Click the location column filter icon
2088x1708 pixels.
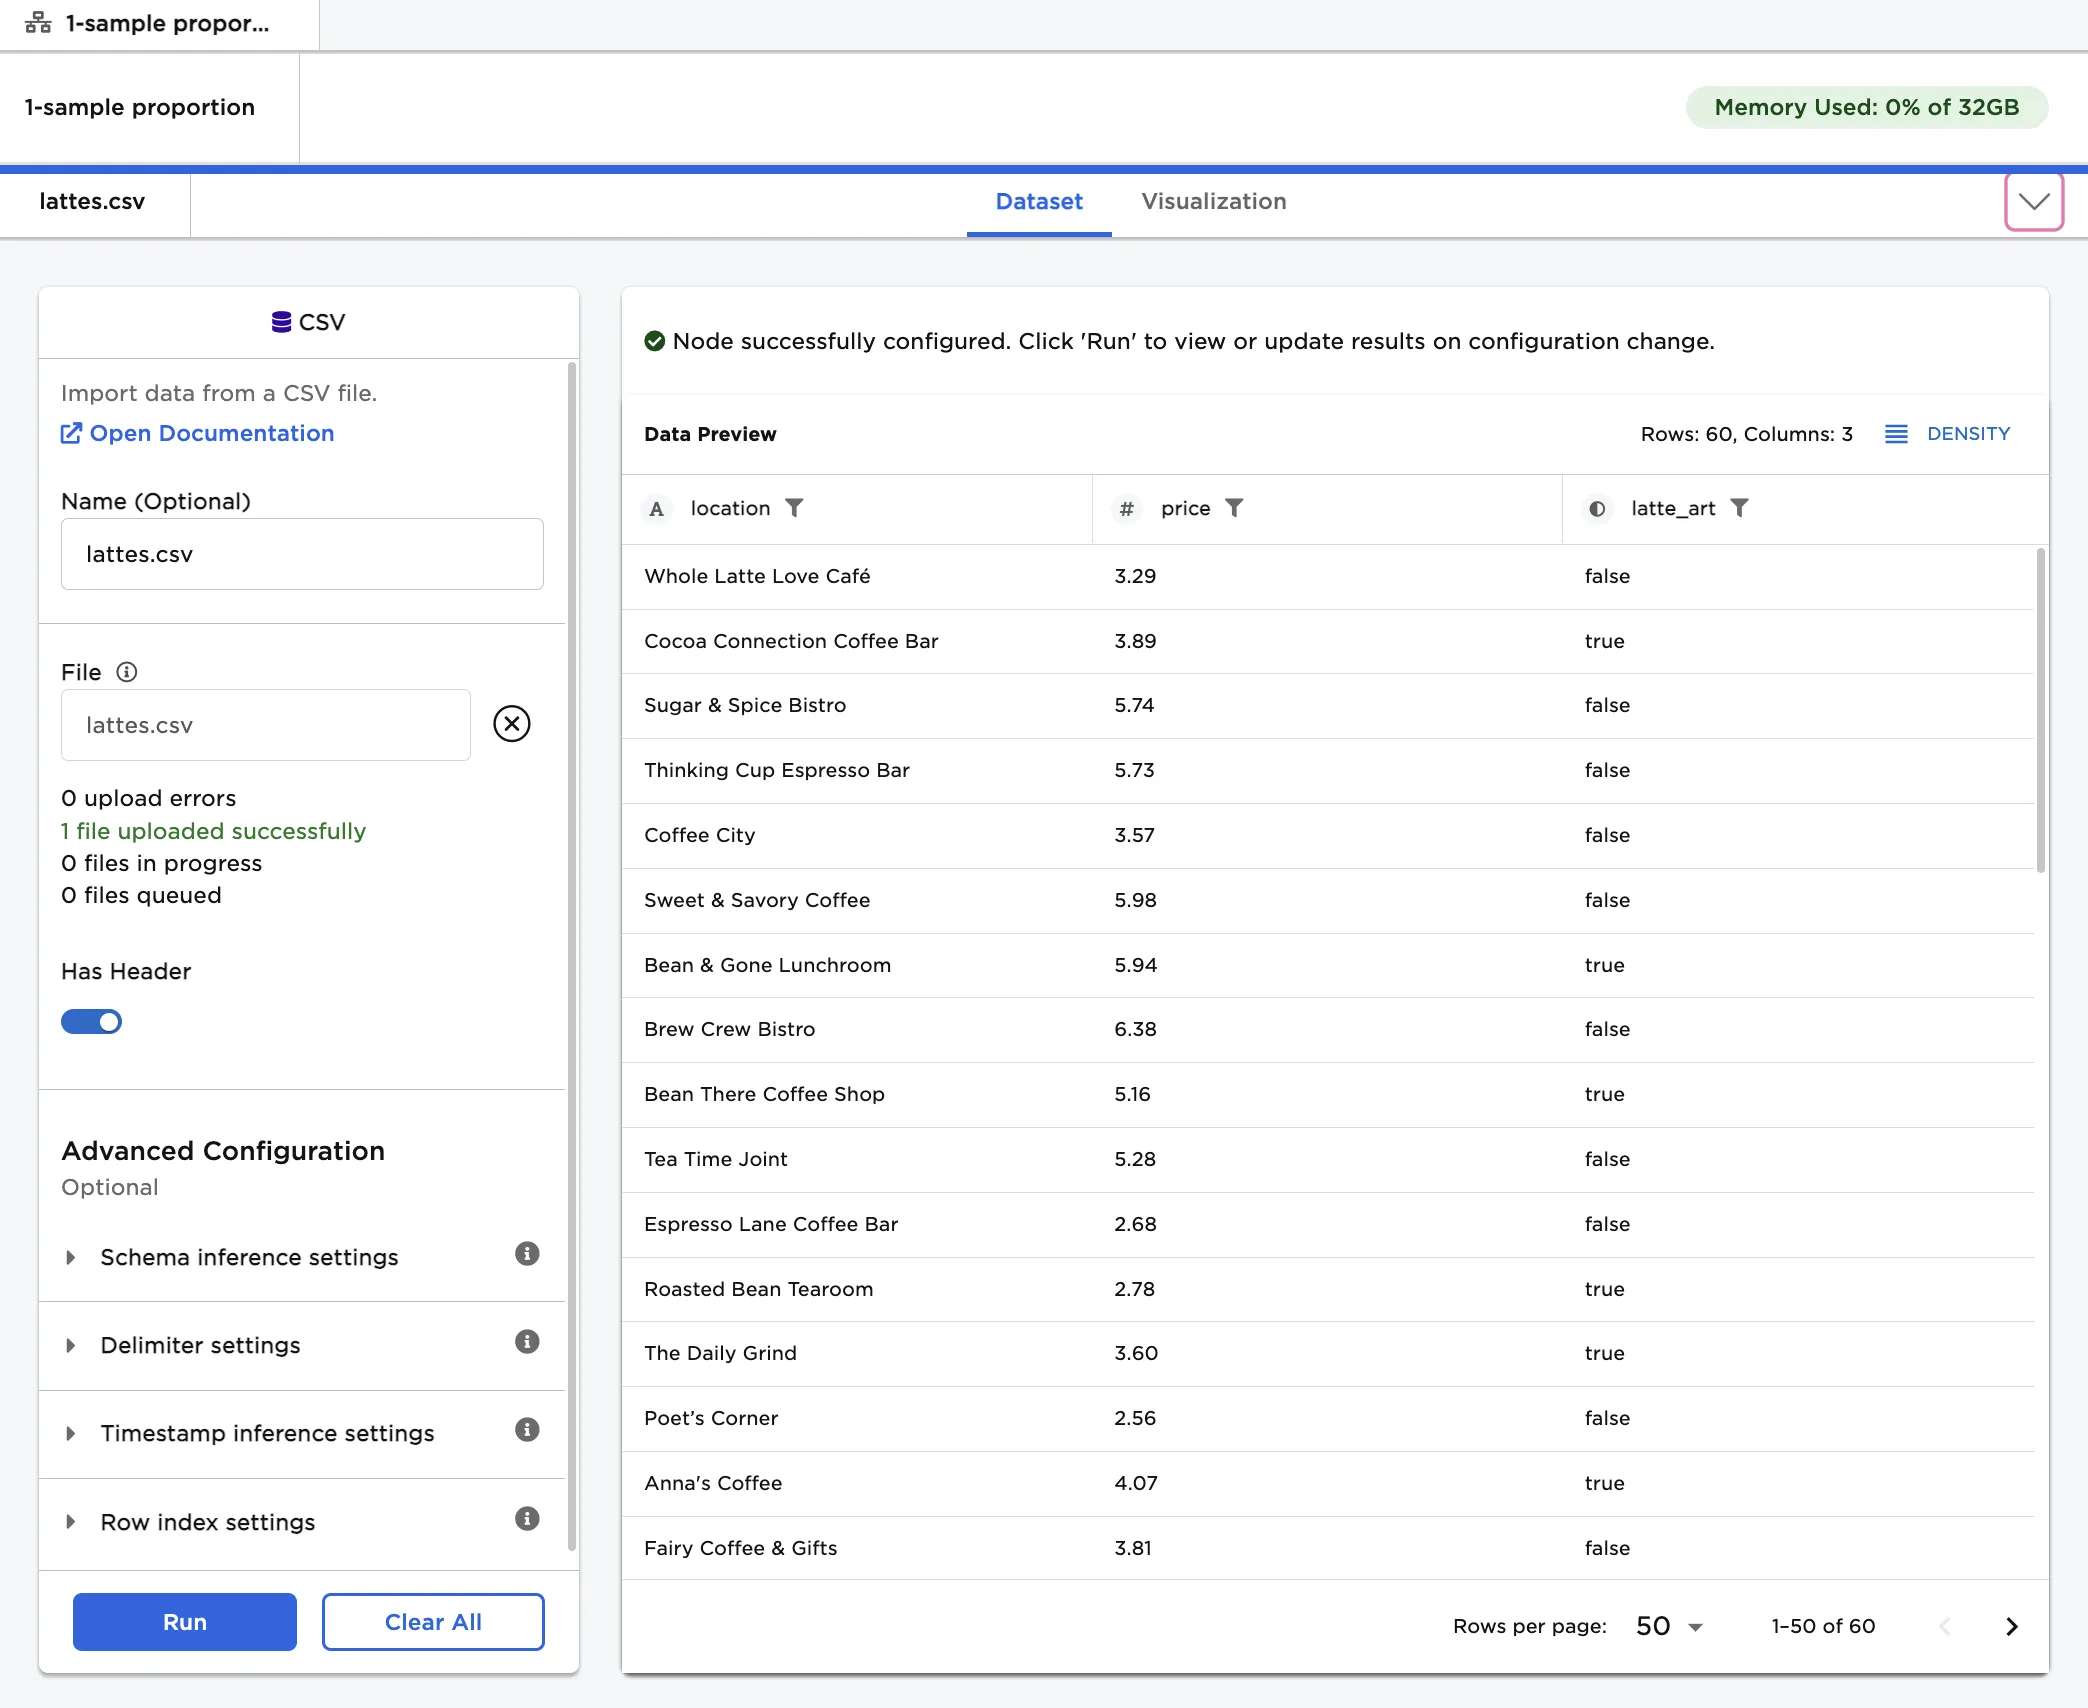point(794,508)
